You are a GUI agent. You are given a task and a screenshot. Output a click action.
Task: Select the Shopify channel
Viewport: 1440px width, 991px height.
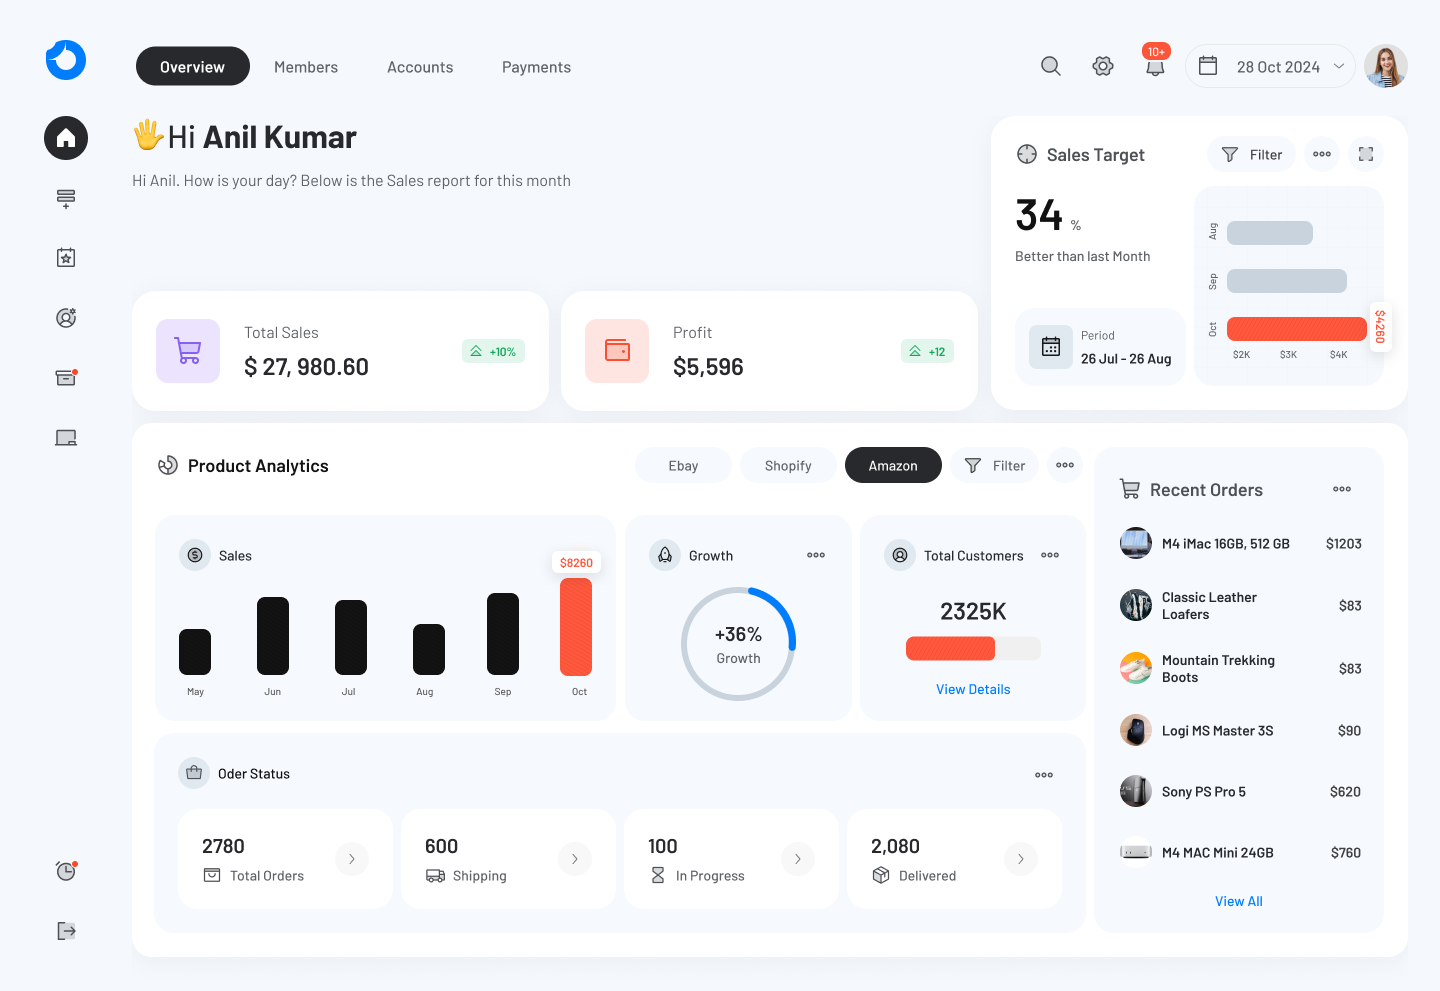tap(788, 465)
